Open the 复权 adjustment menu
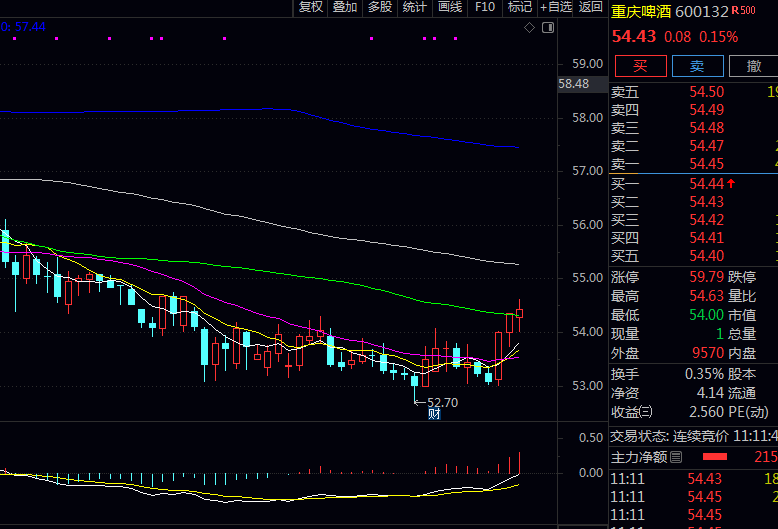The image size is (778, 529). (311, 7)
